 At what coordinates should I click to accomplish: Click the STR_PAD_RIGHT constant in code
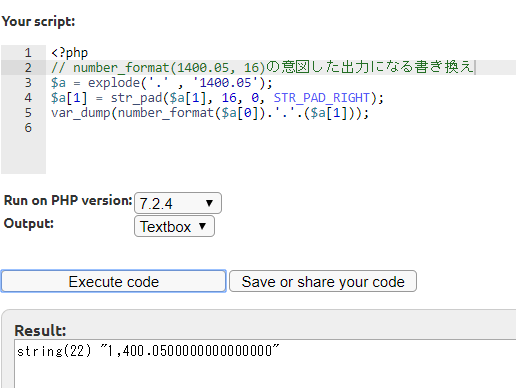322,98
